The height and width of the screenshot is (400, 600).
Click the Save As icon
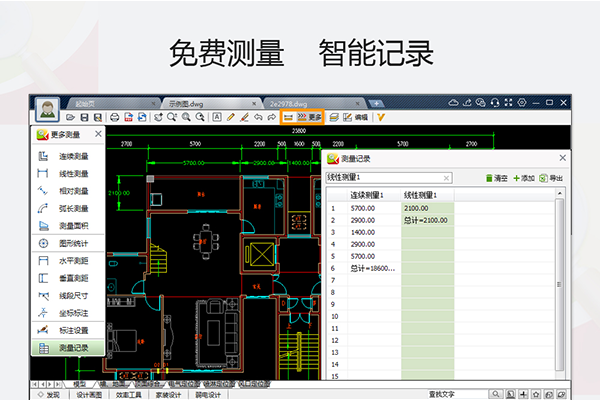(x=98, y=117)
